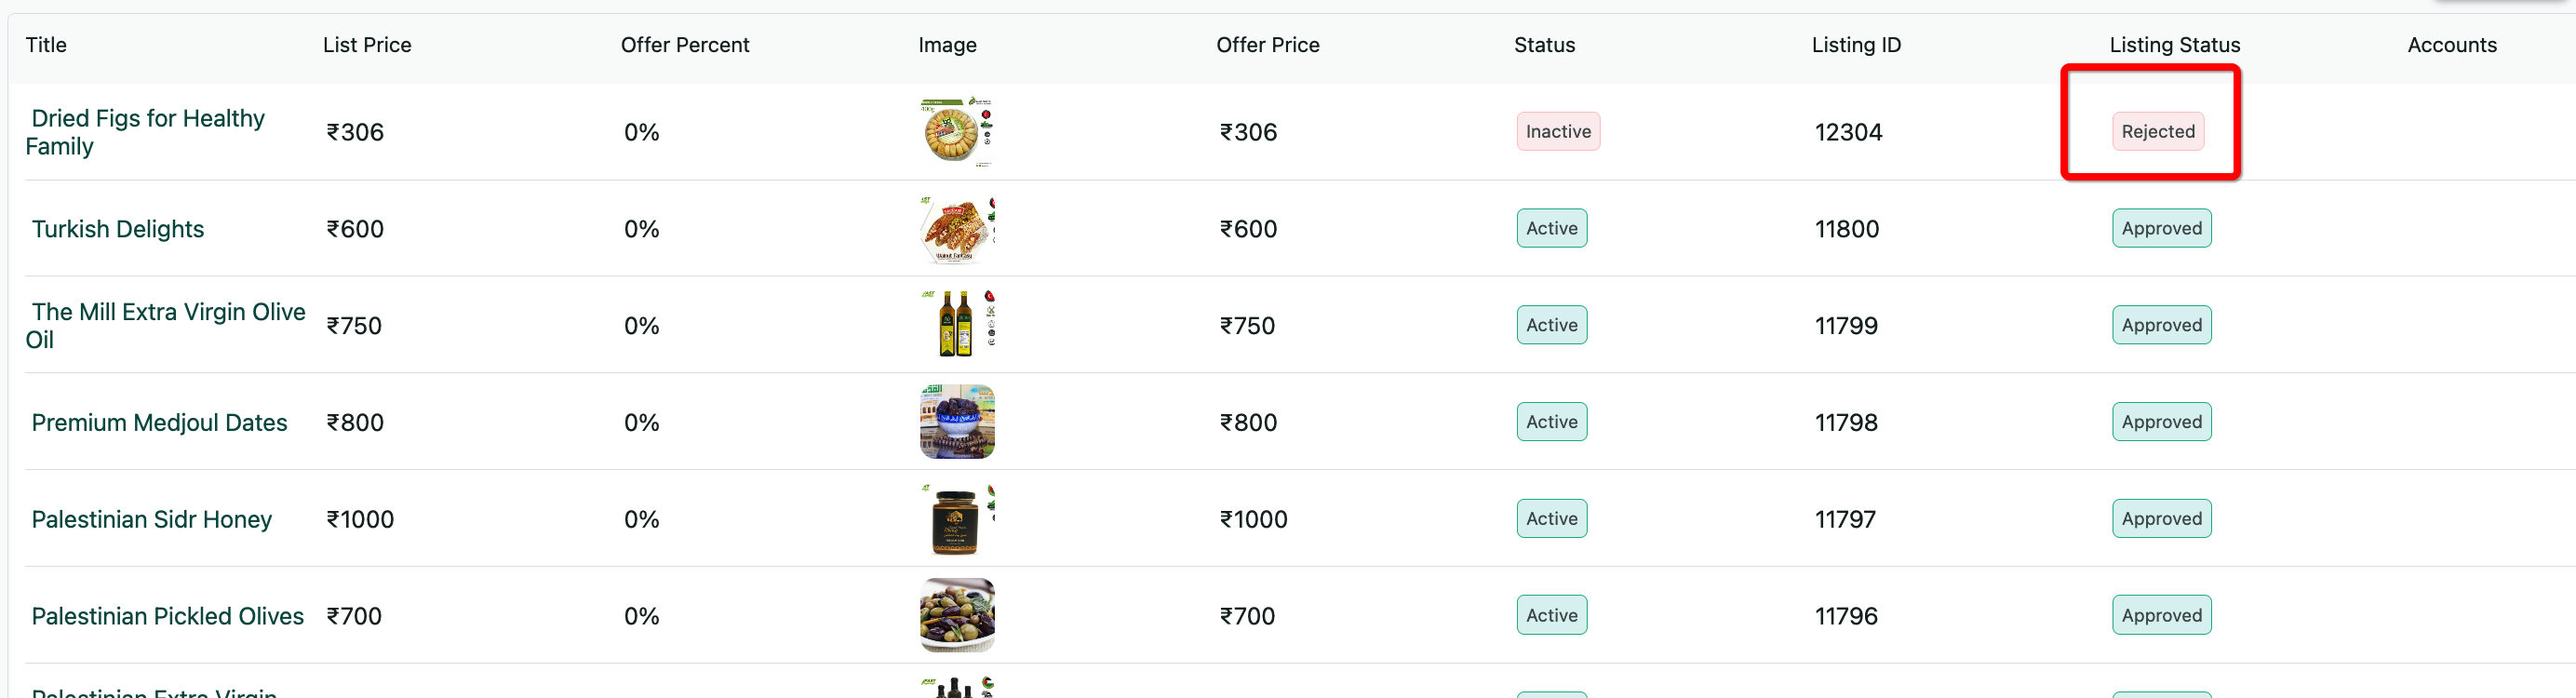Click the olive oil bottles thumbnail
Screen dimensions: 2576x698
tap(956, 325)
